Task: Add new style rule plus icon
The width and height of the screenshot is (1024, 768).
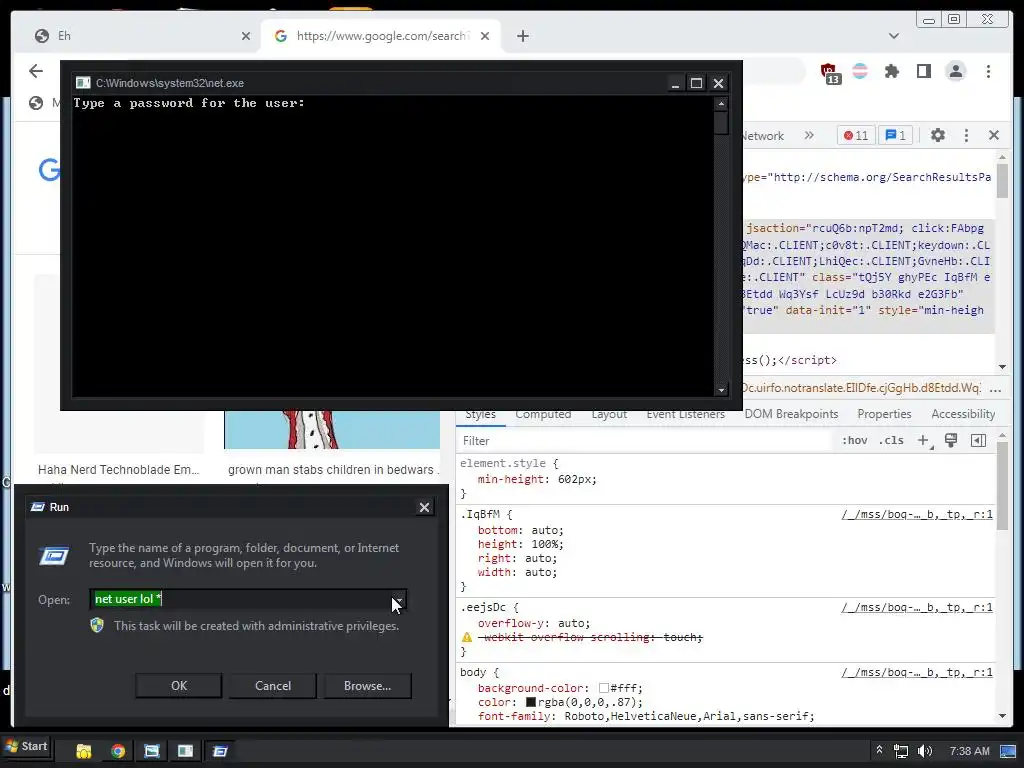Action: coord(923,441)
